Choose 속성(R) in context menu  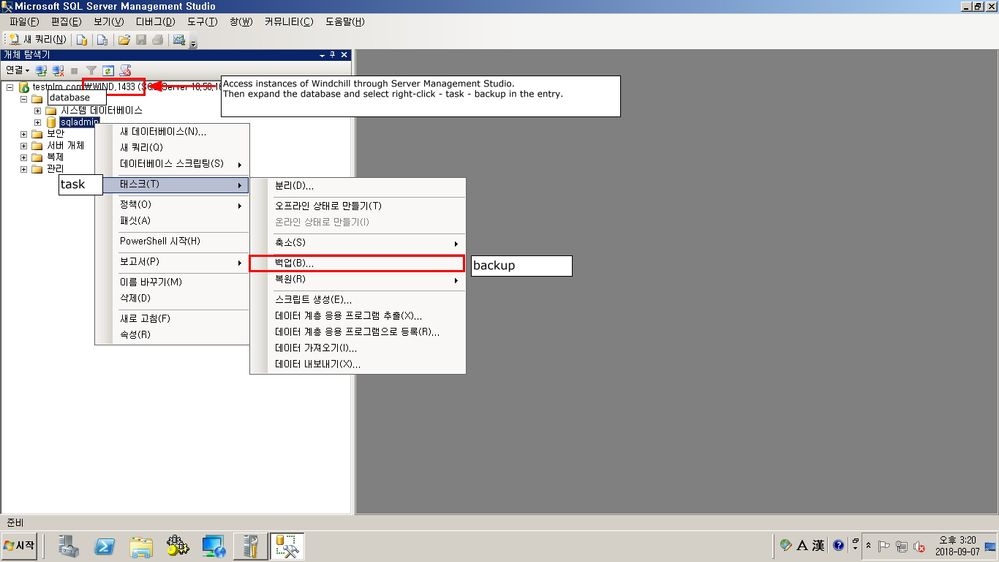pyautogui.click(x=172, y=335)
